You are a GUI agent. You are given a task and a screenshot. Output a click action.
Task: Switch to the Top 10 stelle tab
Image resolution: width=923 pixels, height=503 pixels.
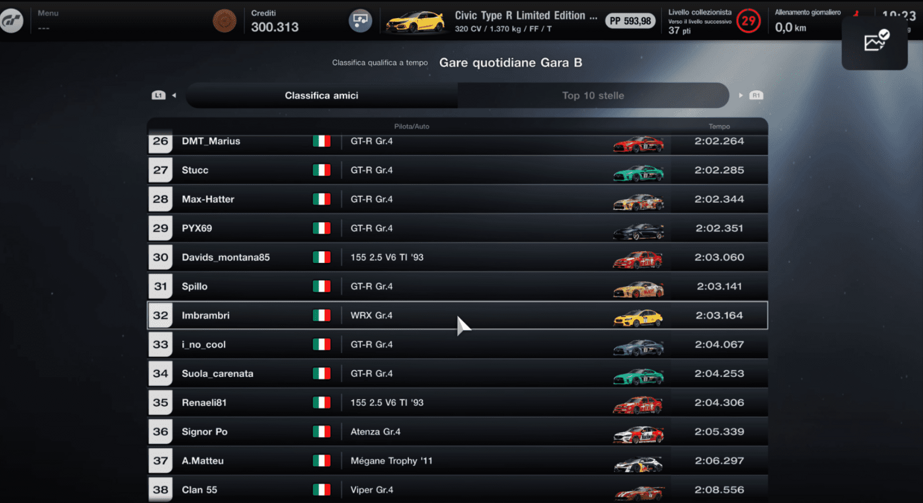[592, 96]
